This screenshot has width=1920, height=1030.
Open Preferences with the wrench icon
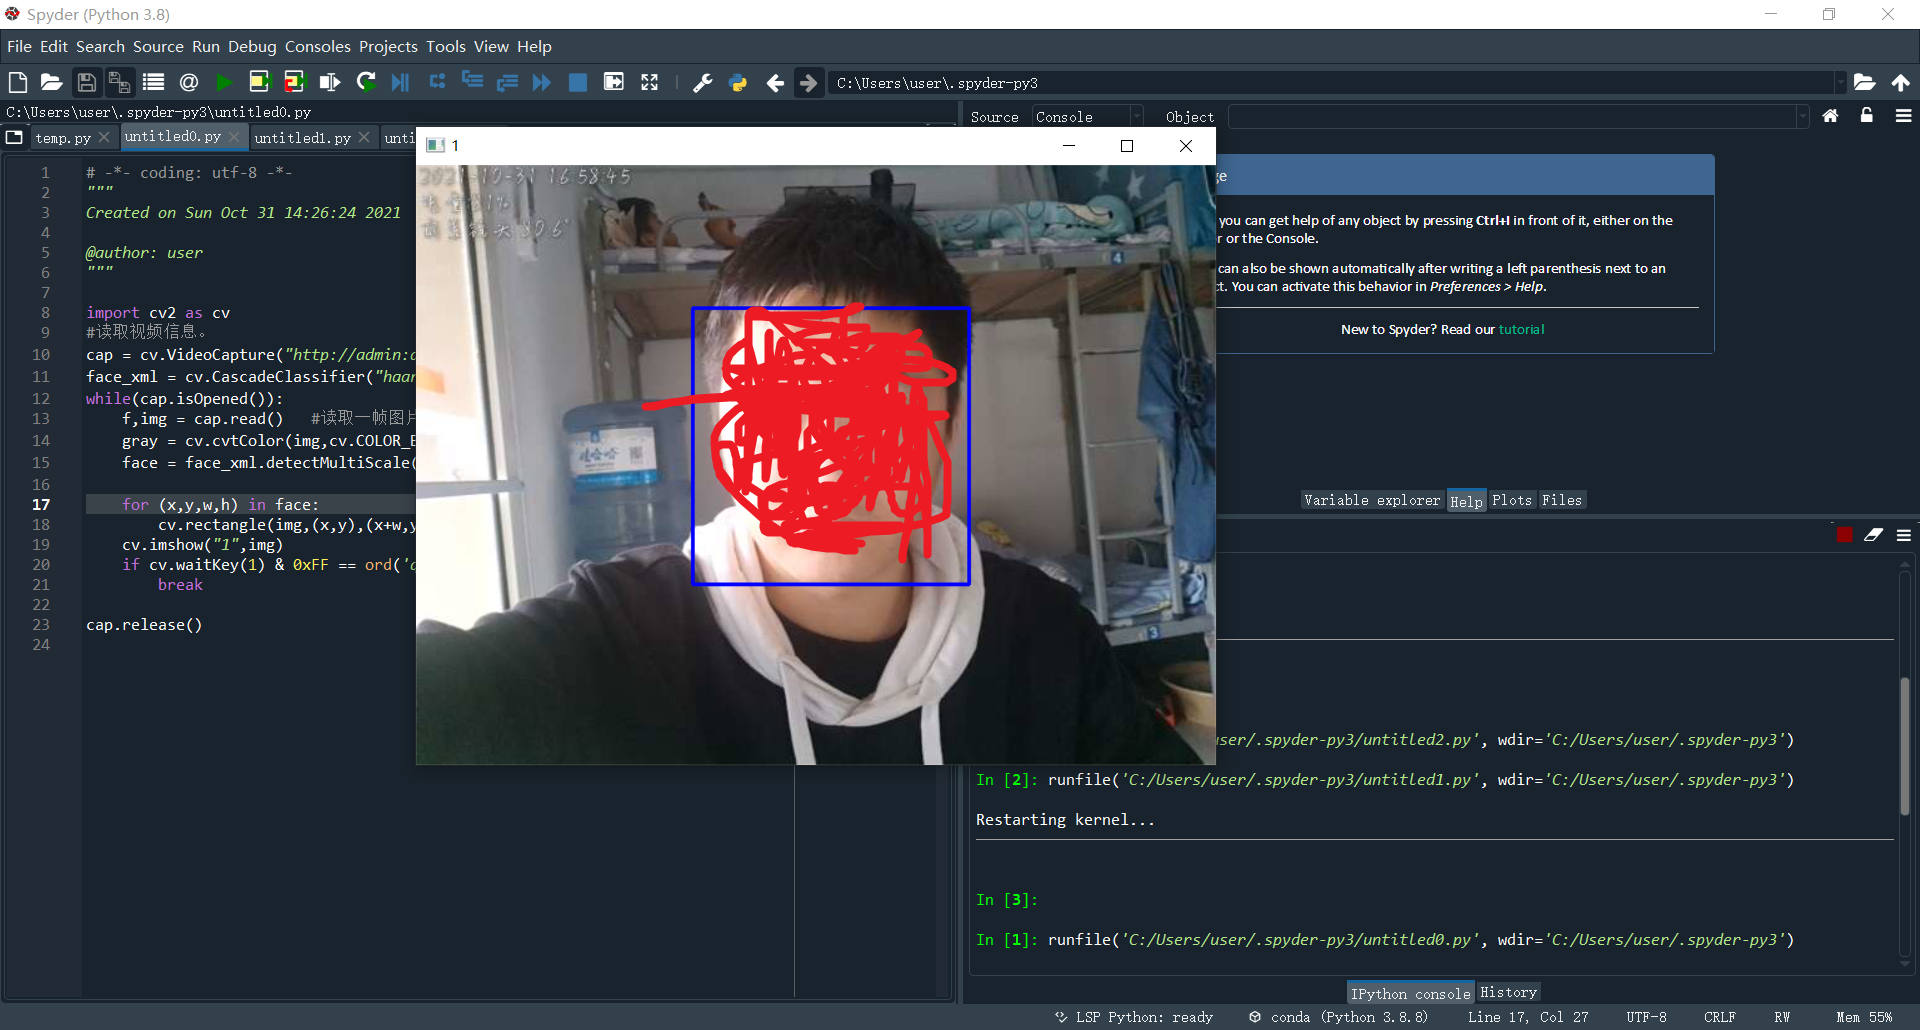click(x=703, y=83)
